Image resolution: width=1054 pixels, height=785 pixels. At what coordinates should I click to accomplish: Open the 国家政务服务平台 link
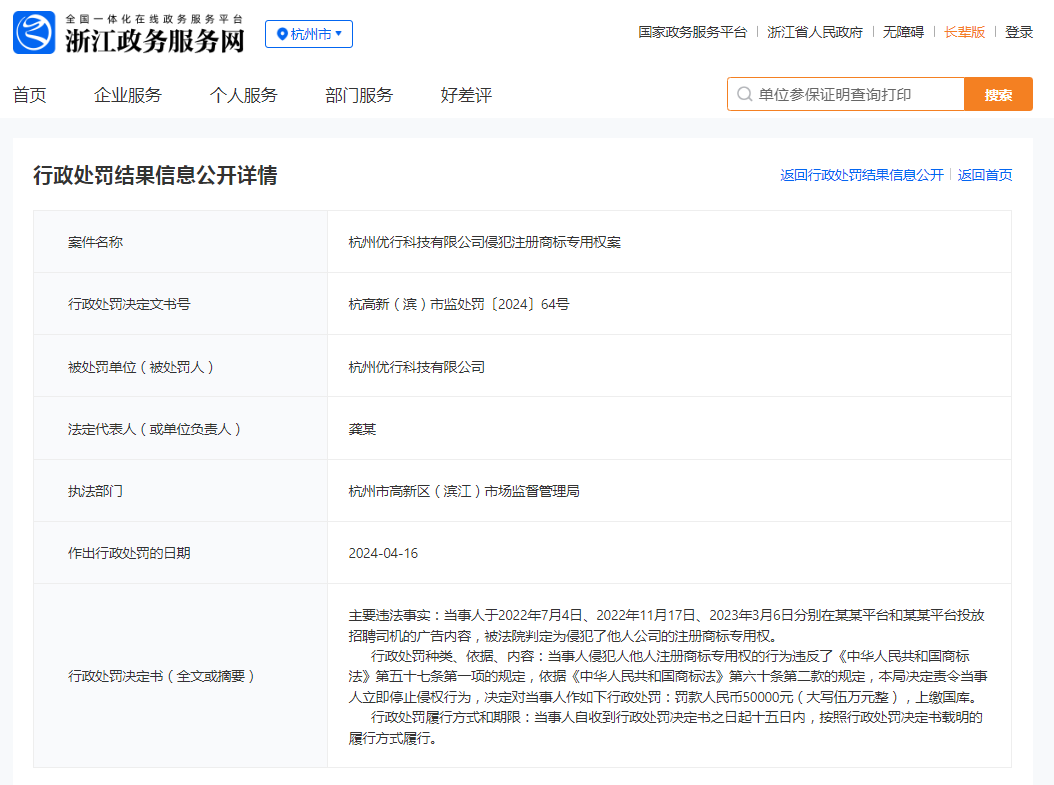click(x=692, y=32)
